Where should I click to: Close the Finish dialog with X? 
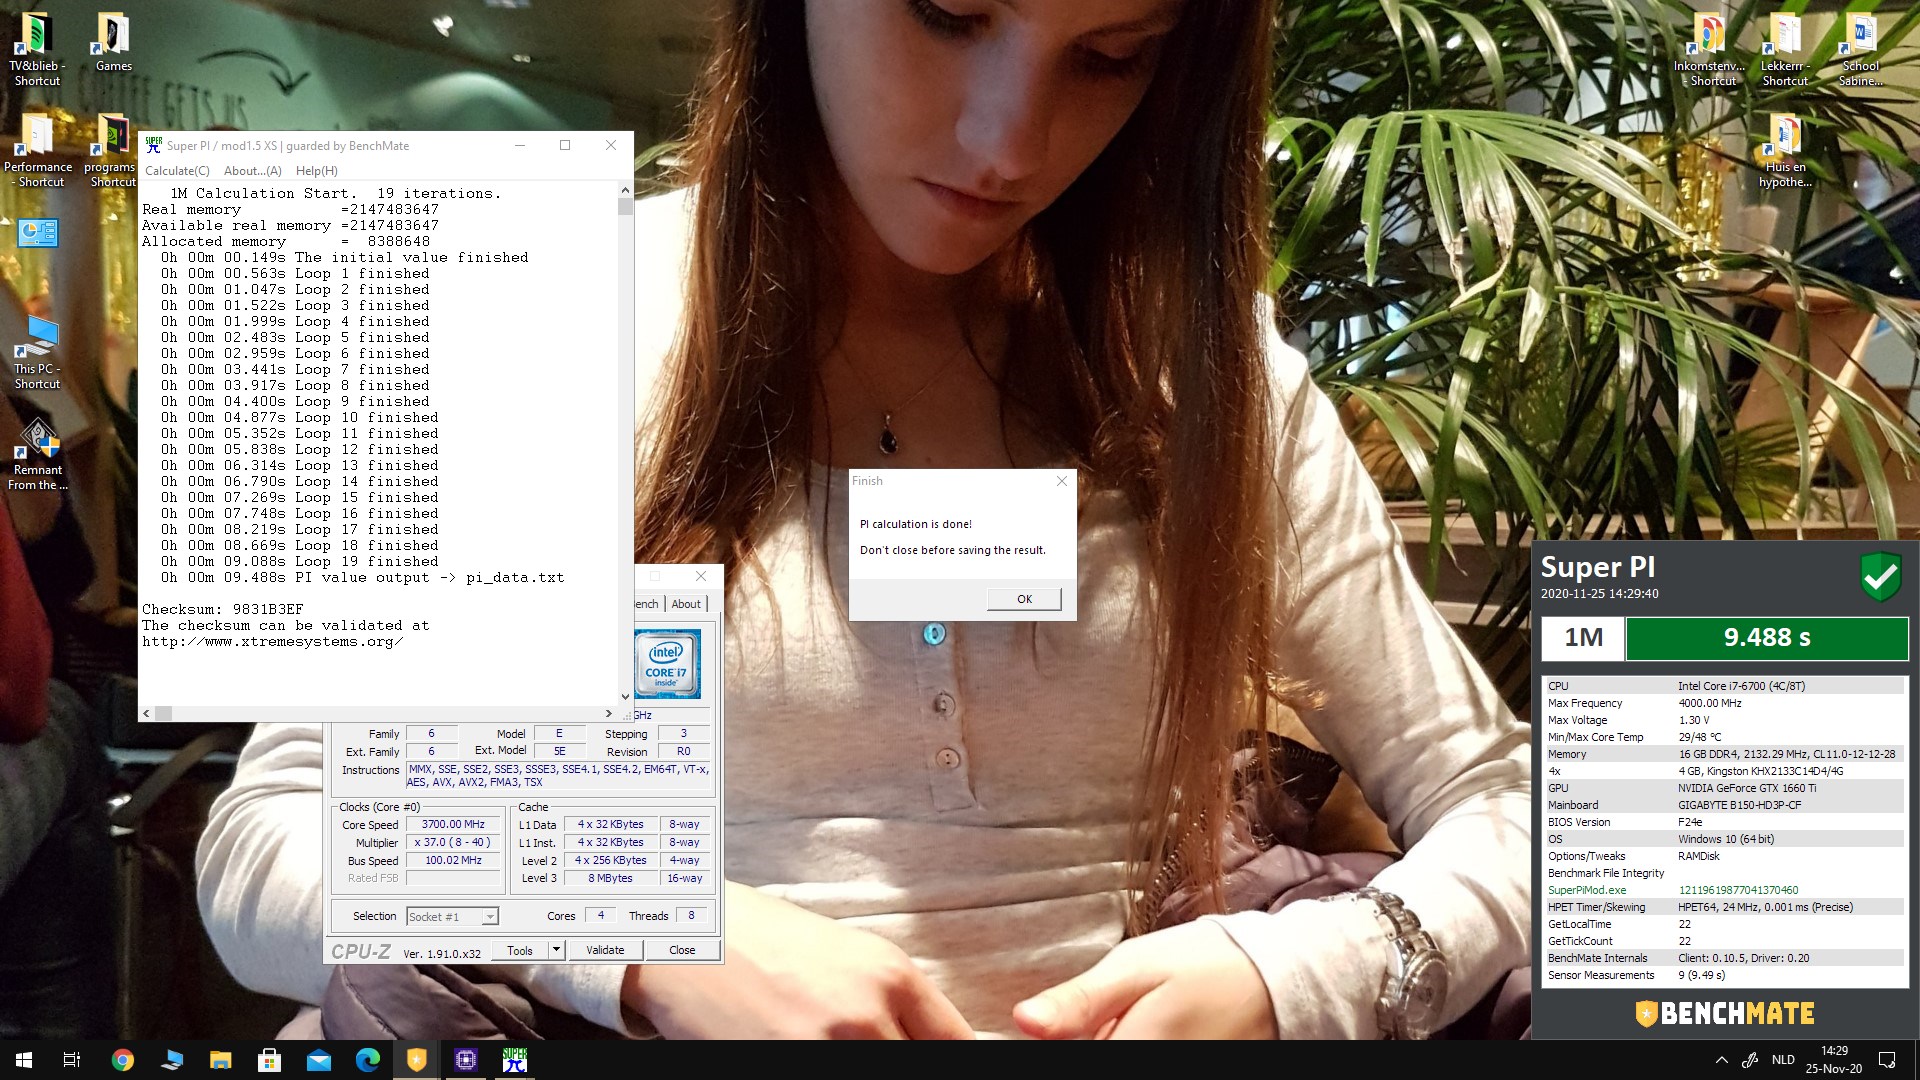pyautogui.click(x=1062, y=481)
